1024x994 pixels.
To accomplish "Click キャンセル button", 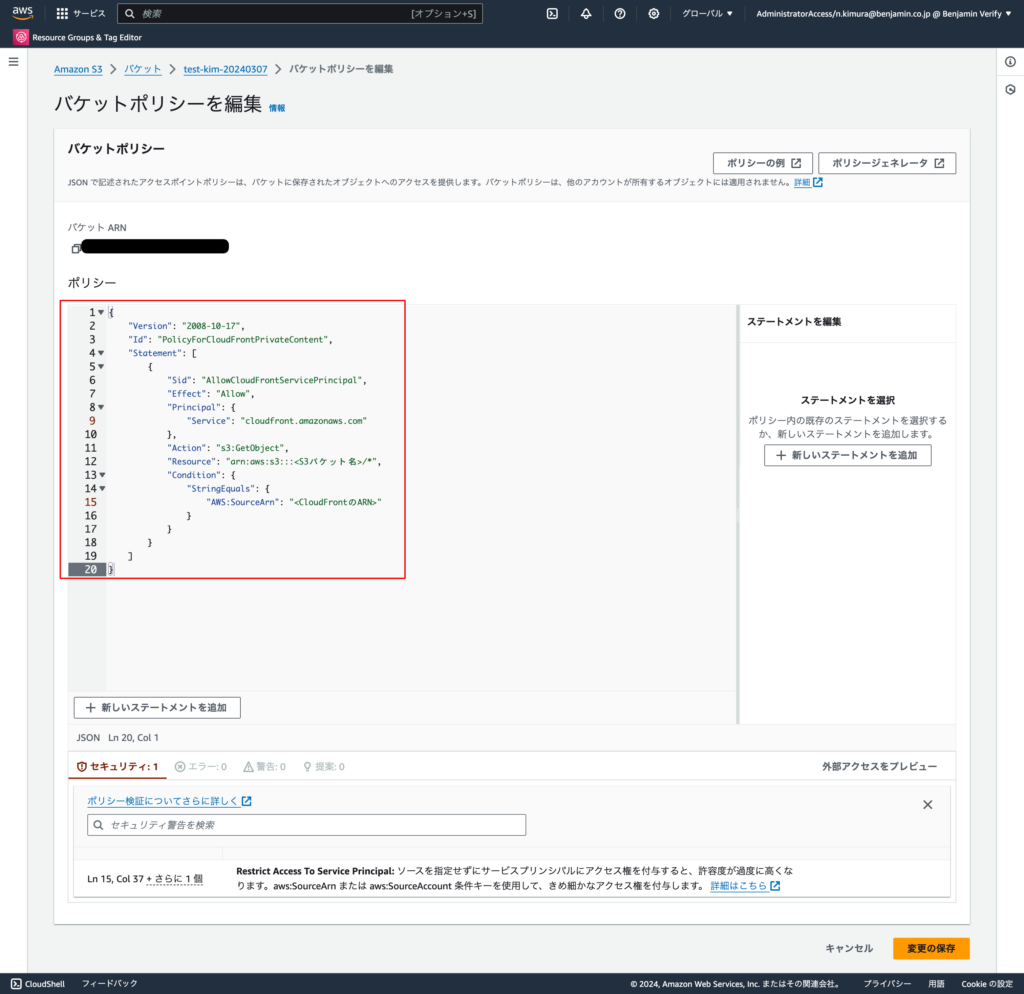I will 848,948.
